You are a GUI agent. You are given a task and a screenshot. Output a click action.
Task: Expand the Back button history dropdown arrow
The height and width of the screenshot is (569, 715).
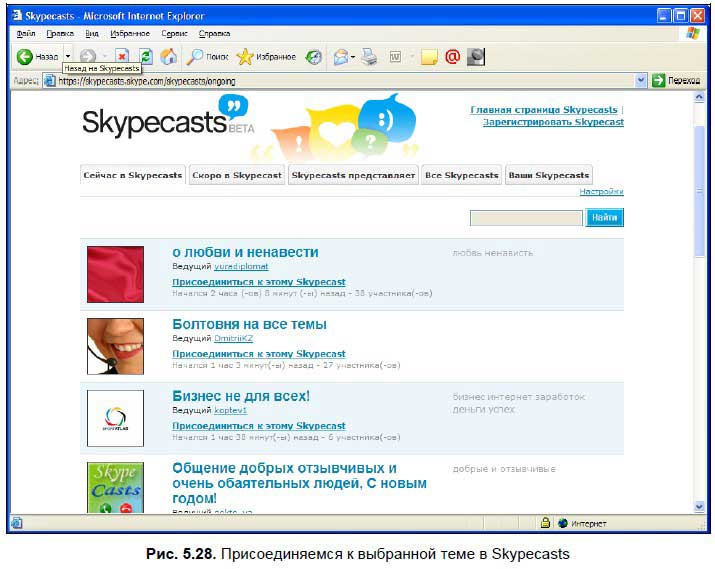68,57
